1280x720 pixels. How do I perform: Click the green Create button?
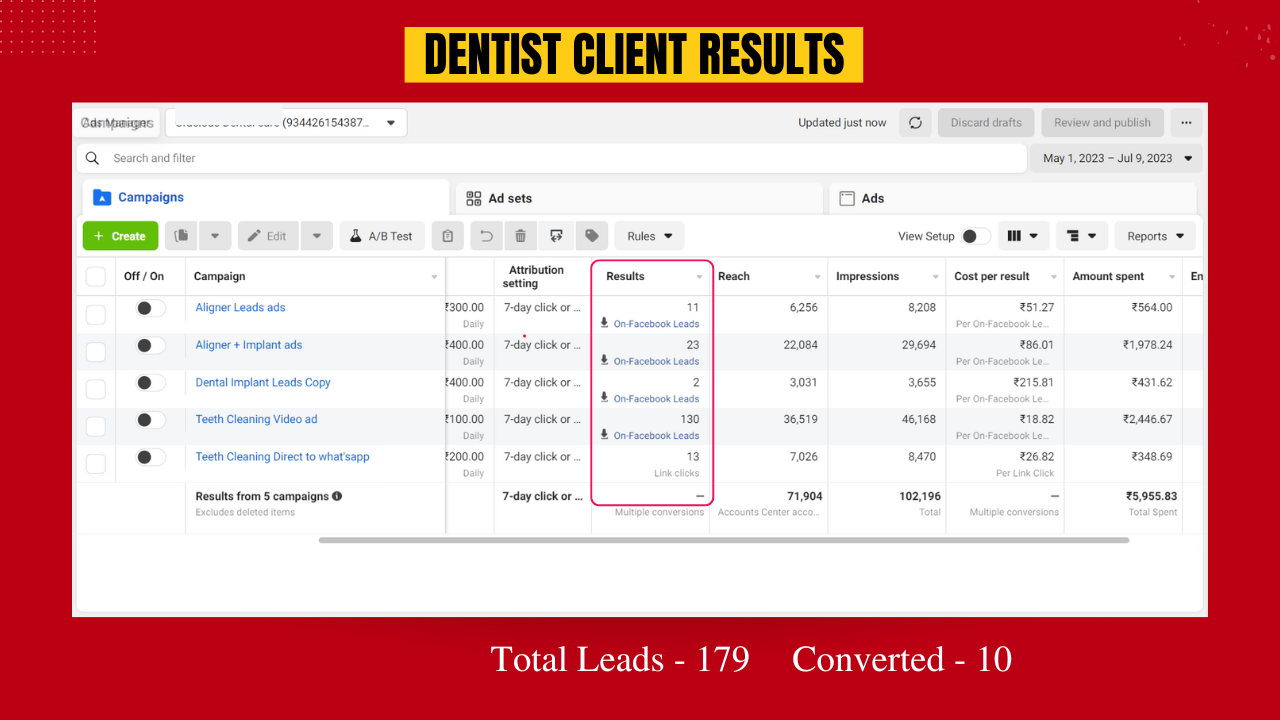(120, 236)
